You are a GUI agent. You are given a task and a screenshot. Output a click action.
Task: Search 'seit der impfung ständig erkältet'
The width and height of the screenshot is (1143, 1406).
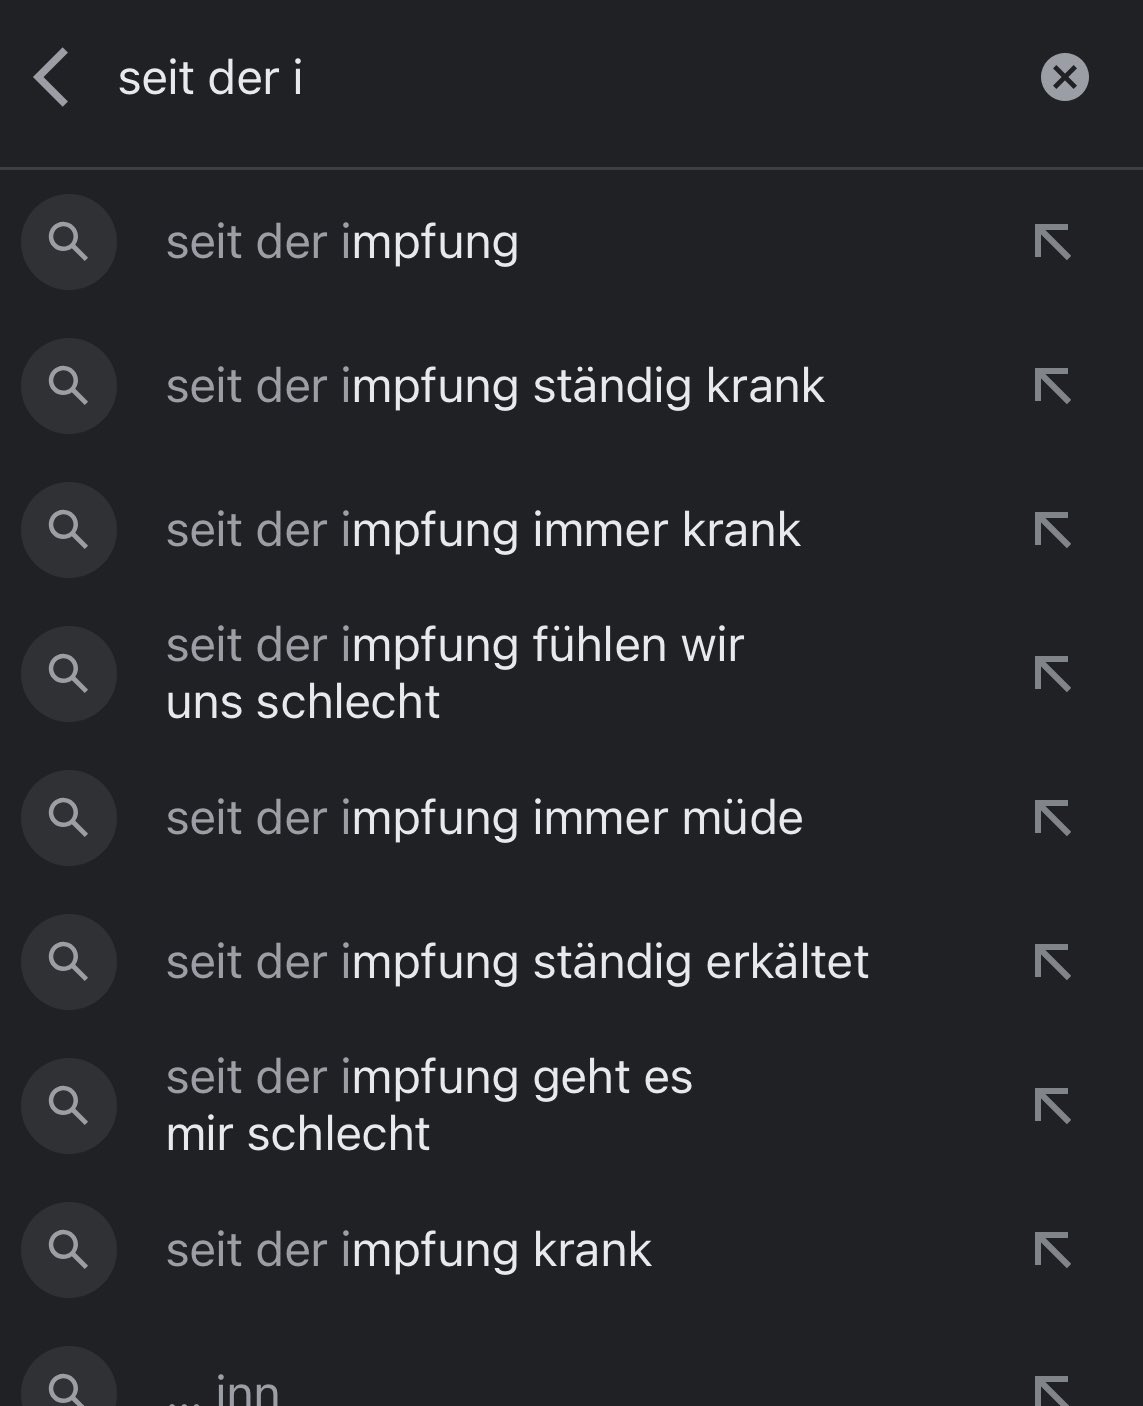517,963
